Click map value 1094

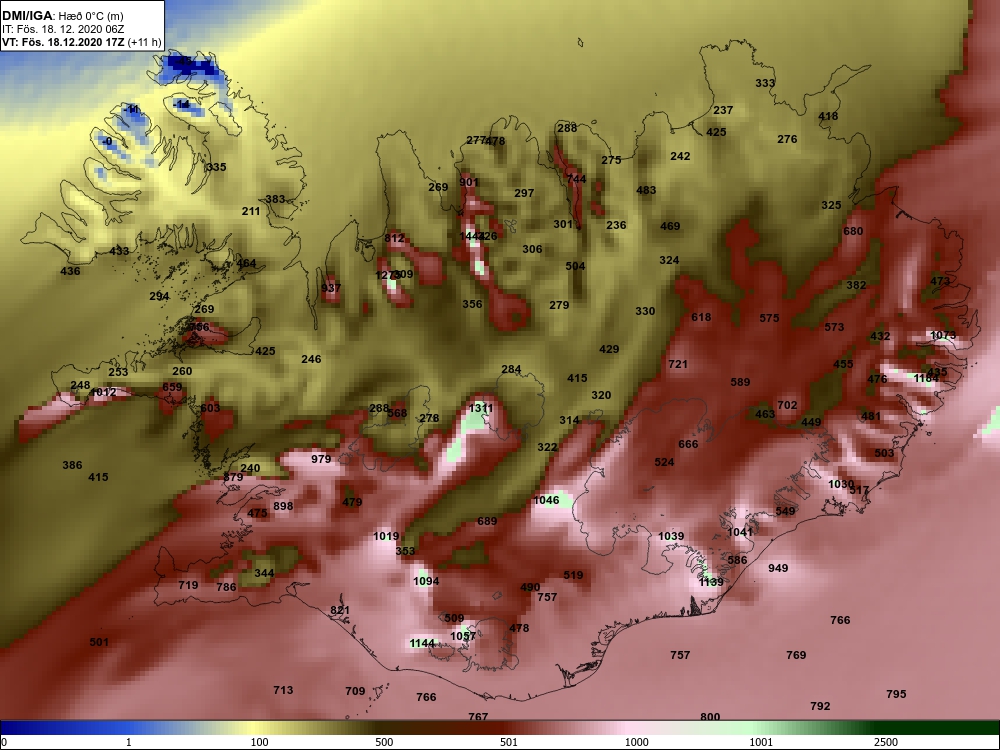coord(426,581)
